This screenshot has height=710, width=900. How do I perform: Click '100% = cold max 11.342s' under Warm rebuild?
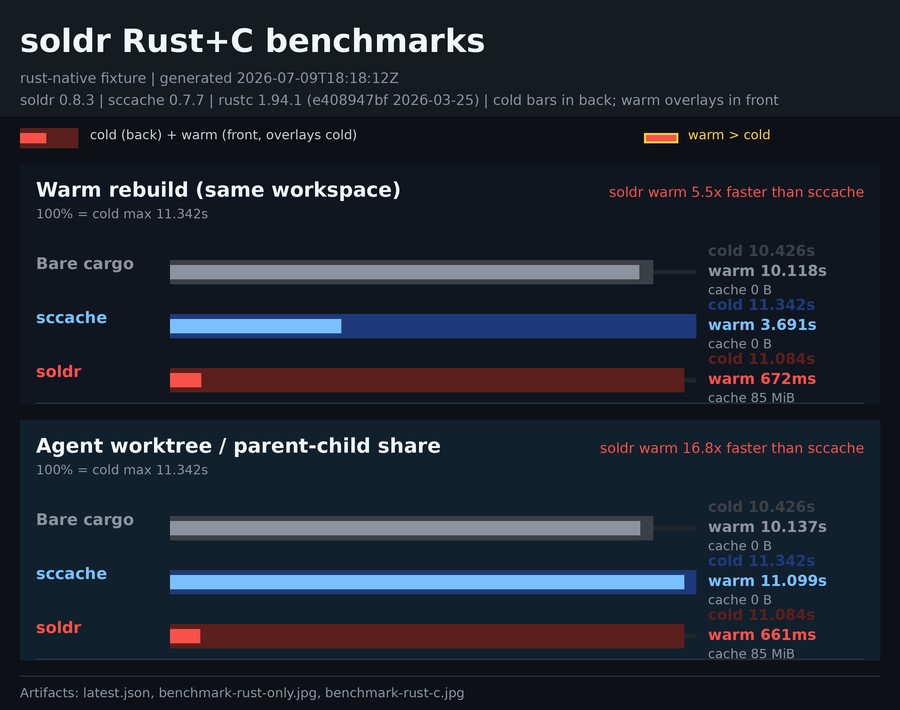[122, 214]
